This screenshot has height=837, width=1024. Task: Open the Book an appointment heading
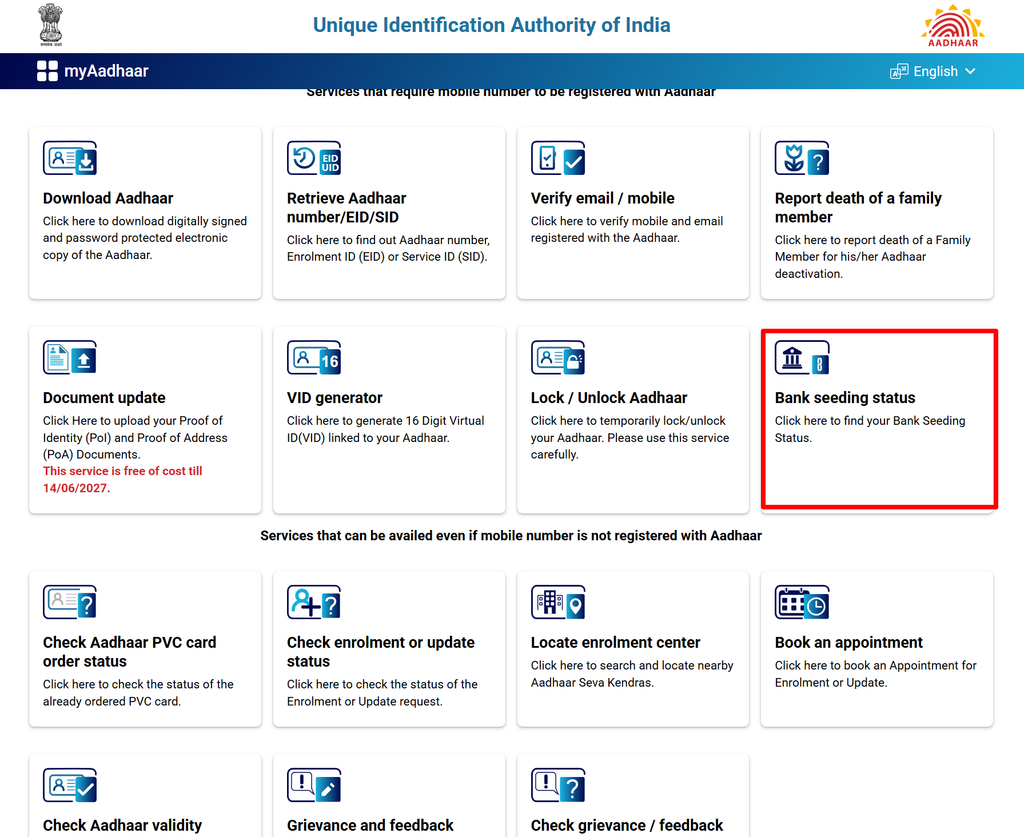[x=849, y=642]
